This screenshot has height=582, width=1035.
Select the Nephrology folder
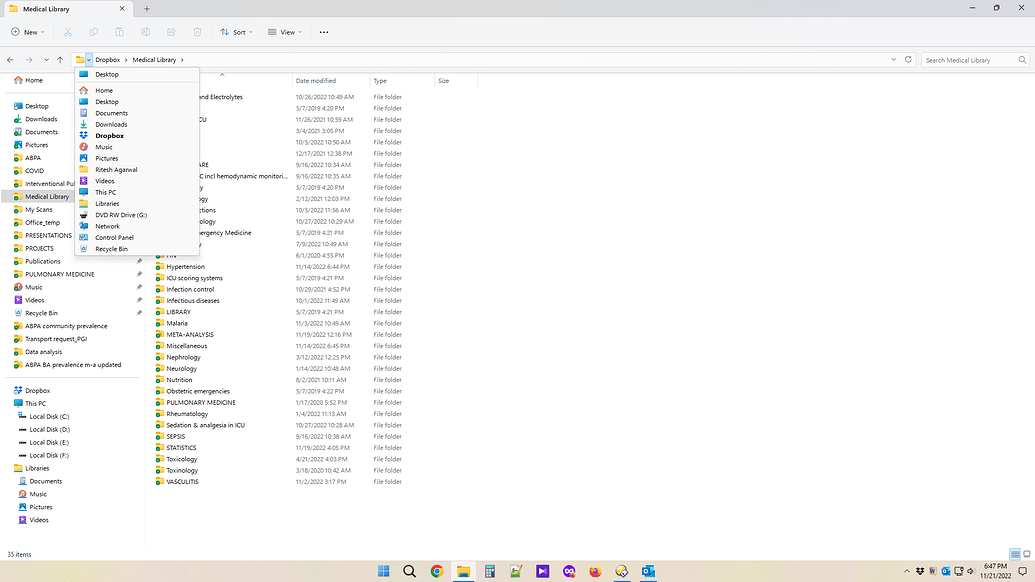183,357
